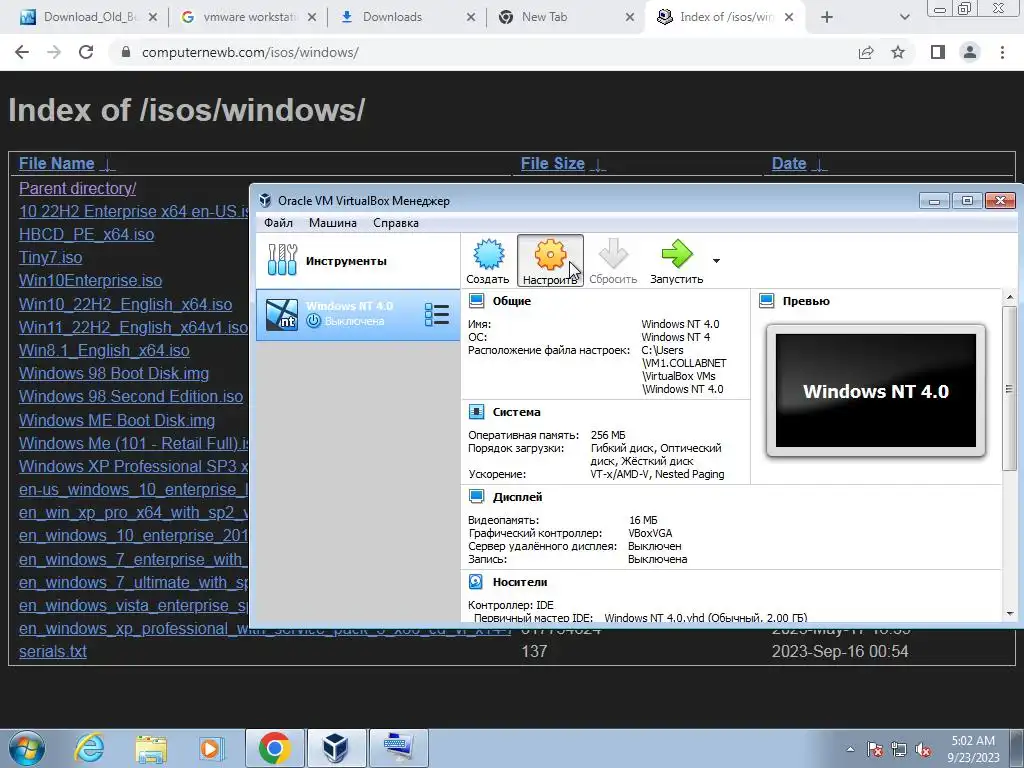Open the Файл menu
1024x768 pixels.
(x=278, y=223)
